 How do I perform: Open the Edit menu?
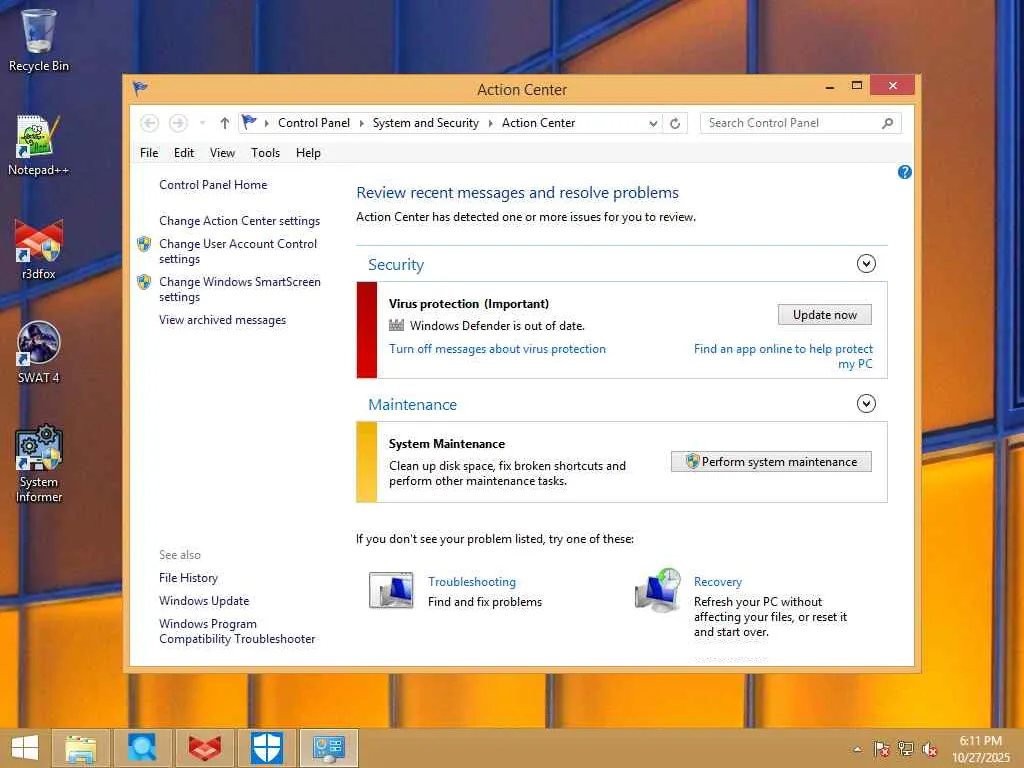[184, 153]
